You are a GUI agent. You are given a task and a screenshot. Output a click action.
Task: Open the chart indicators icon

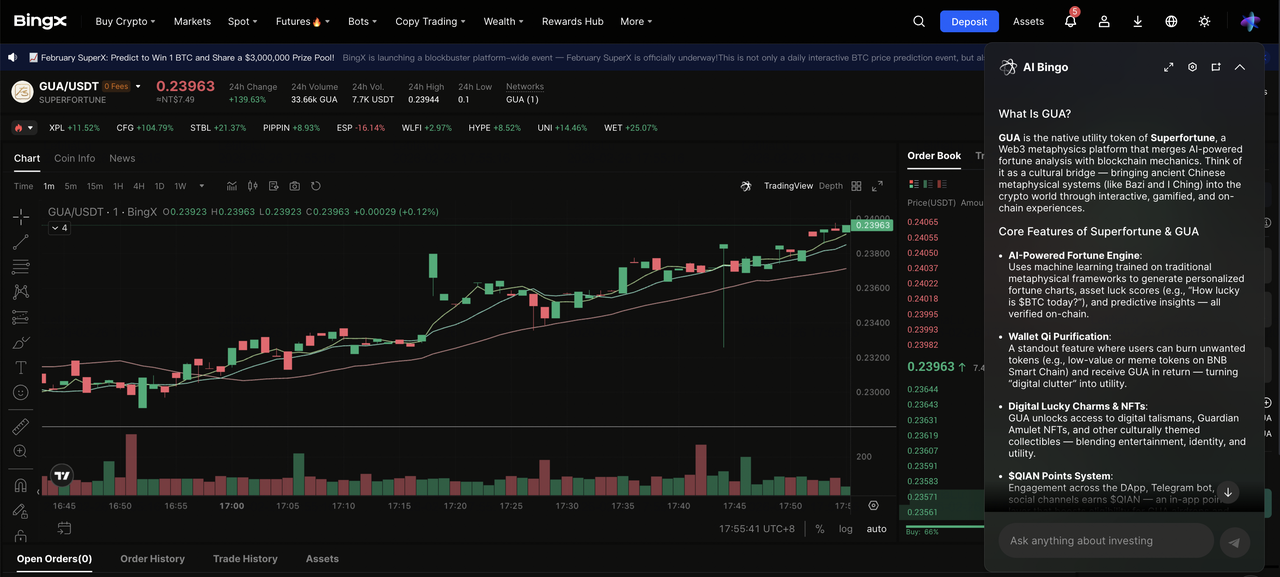point(232,186)
